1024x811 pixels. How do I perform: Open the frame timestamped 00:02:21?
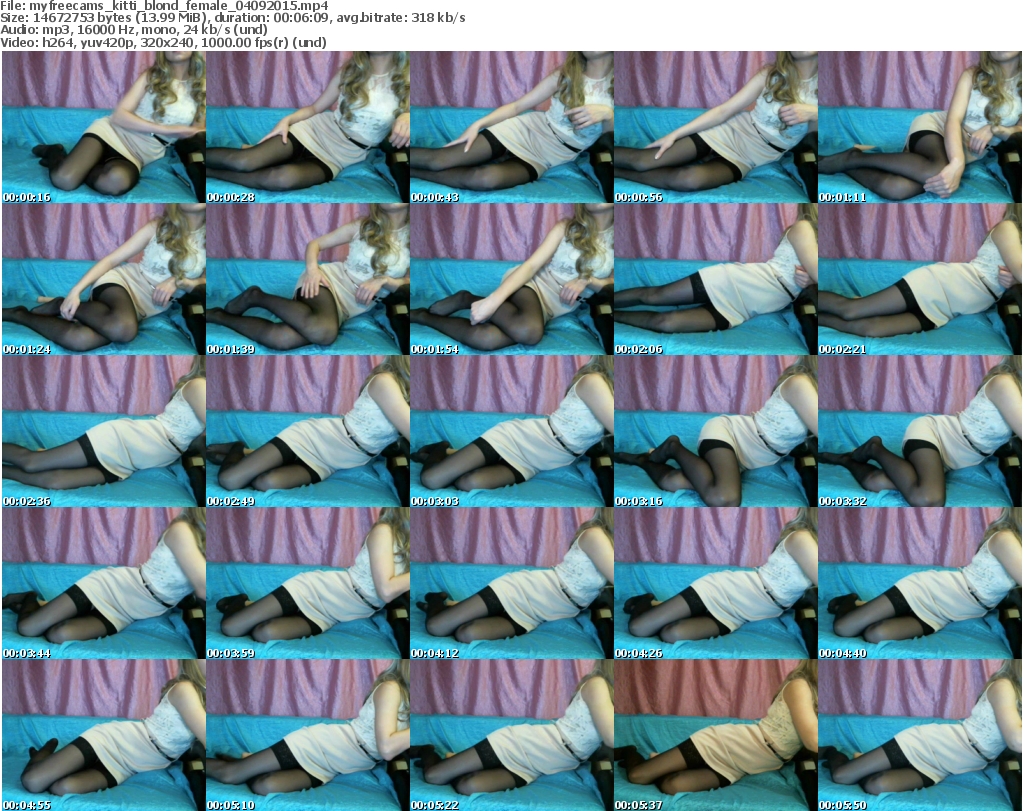[920, 279]
